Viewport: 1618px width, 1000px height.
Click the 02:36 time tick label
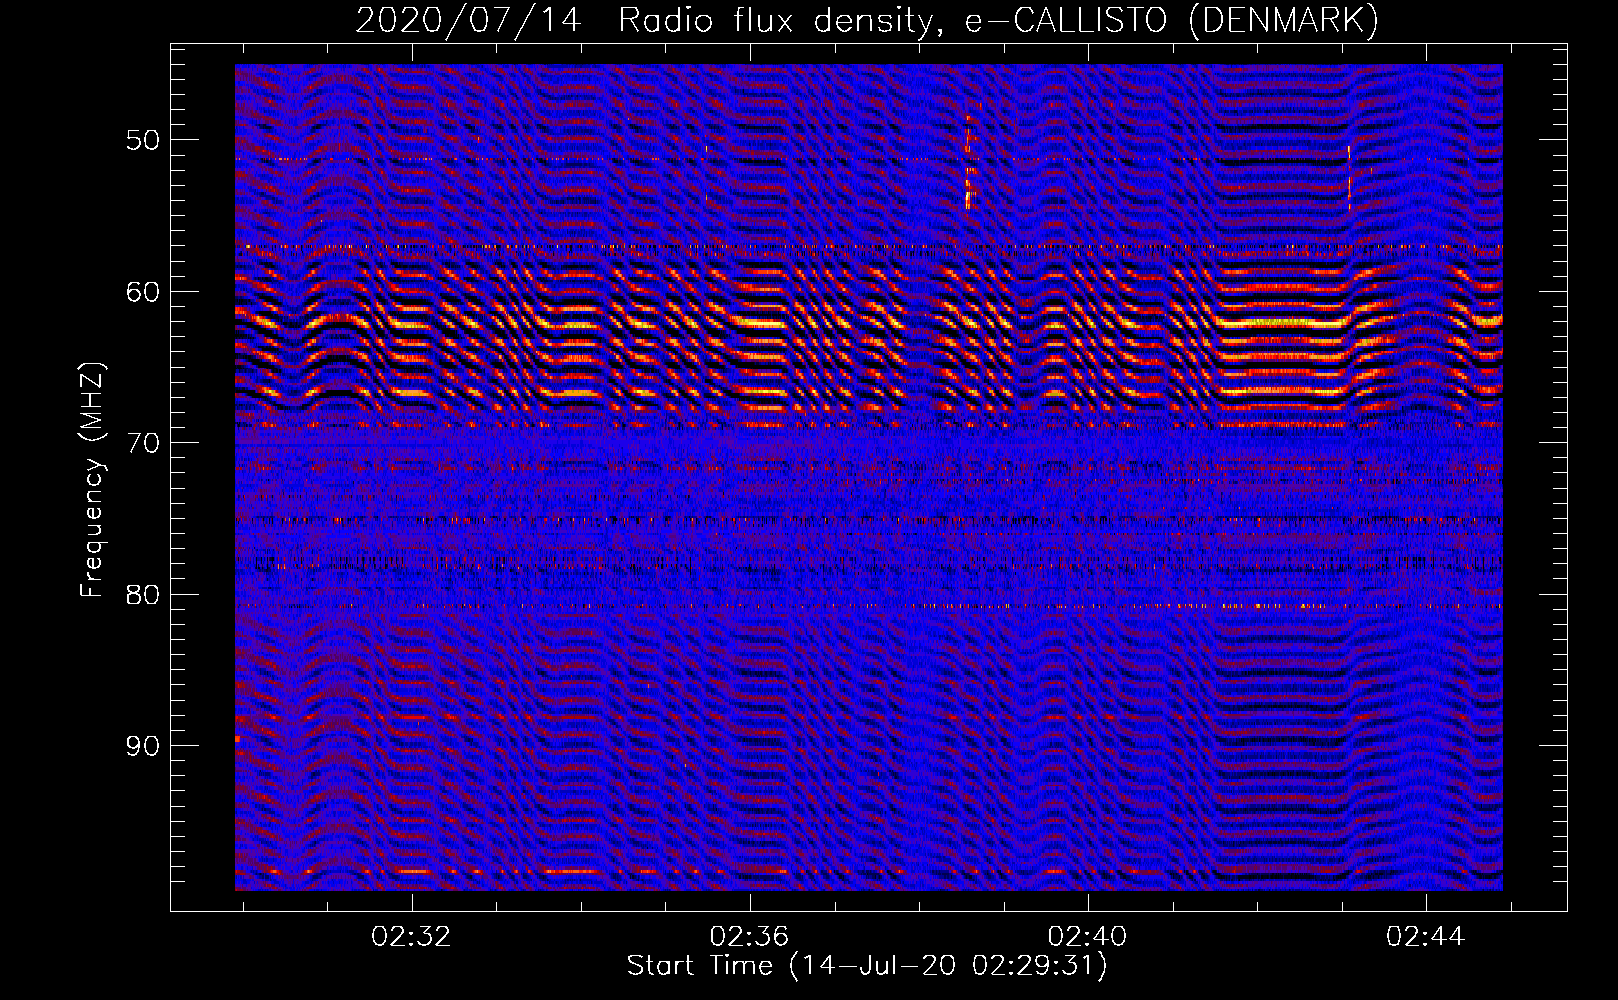click(x=749, y=937)
